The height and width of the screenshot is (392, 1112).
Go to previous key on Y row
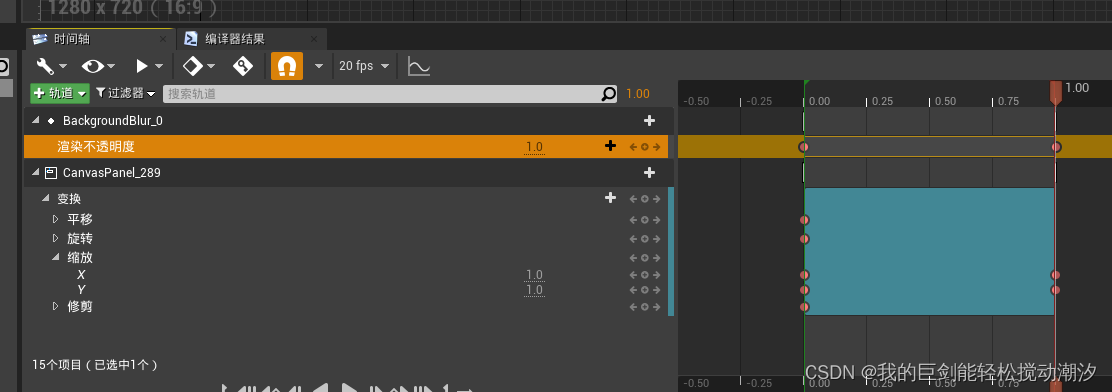click(x=633, y=290)
